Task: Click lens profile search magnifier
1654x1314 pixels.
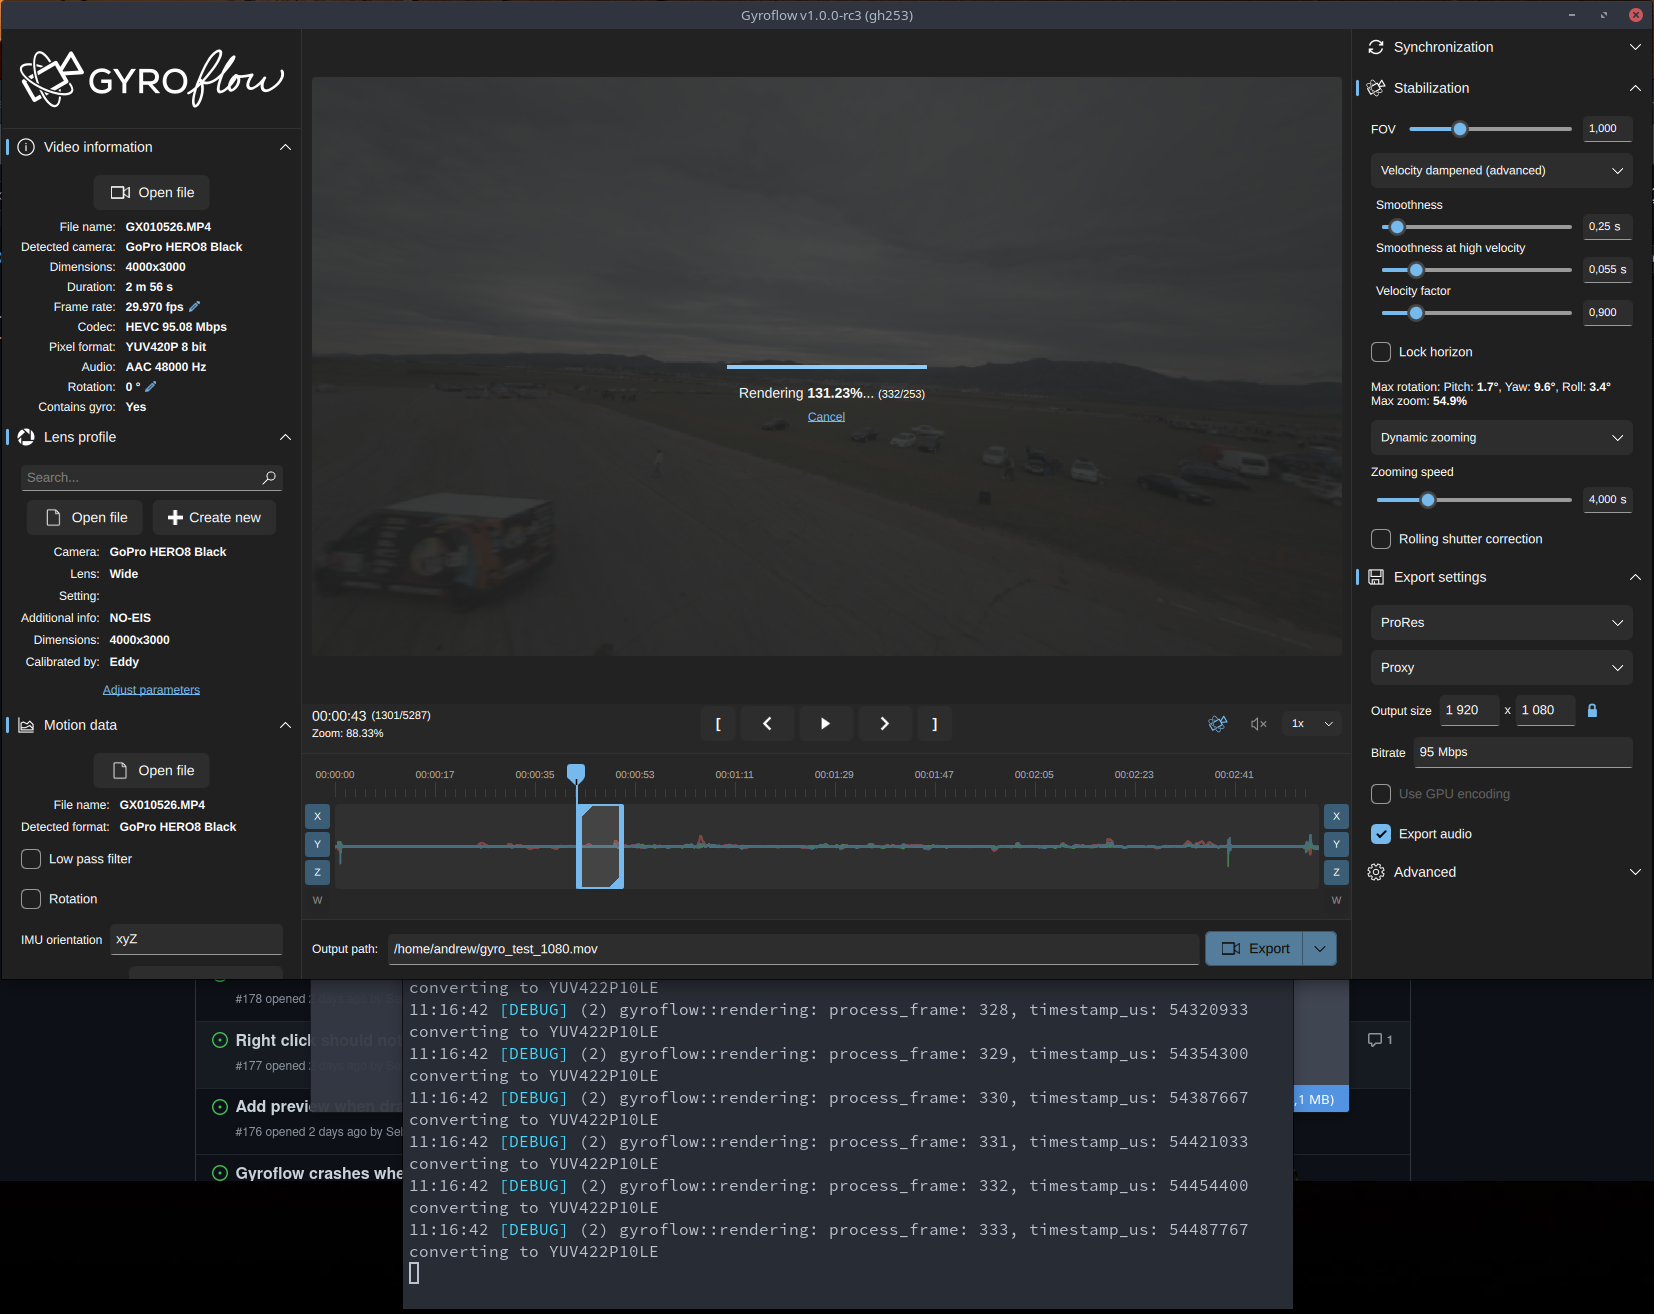Action: tap(269, 478)
